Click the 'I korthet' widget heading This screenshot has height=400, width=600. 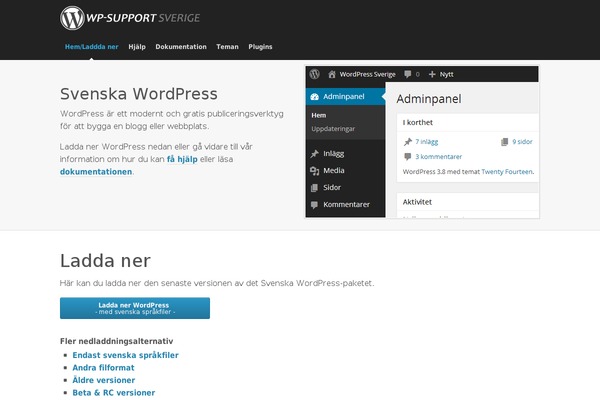(417, 122)
